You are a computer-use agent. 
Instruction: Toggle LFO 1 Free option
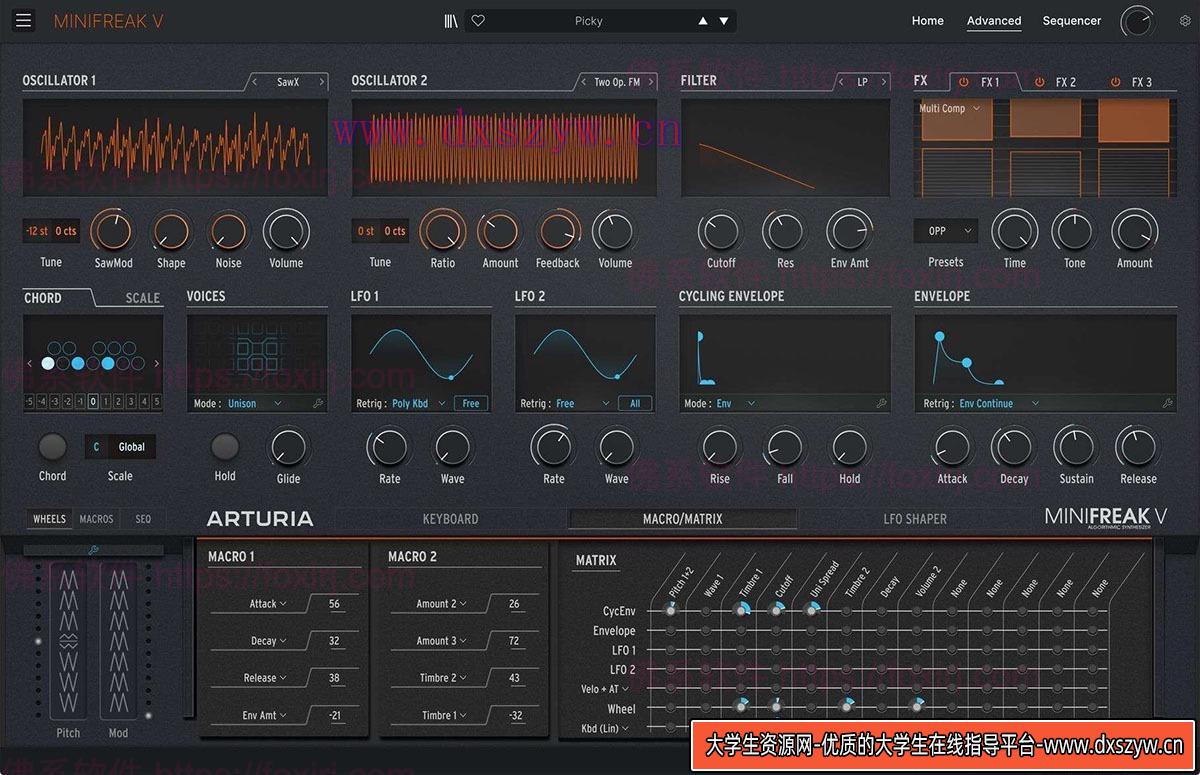pos(471,404)
